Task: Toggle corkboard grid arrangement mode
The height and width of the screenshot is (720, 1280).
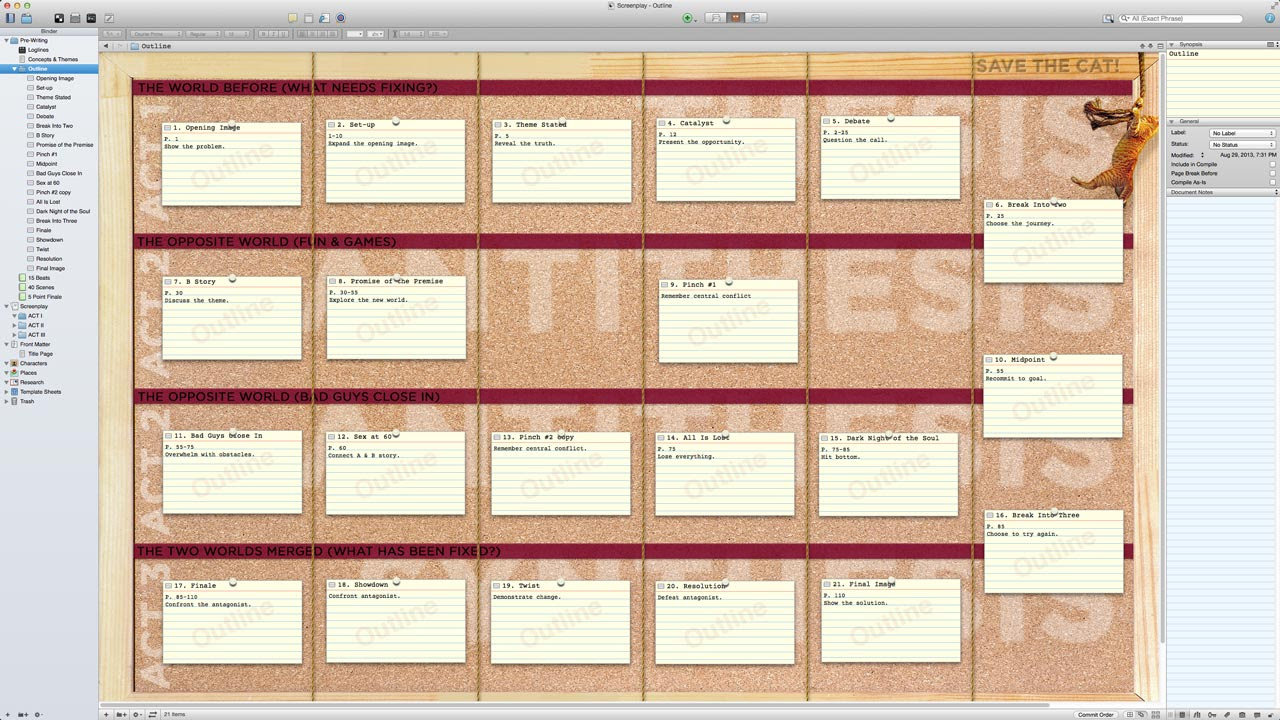Action: tap(1131, 714)
